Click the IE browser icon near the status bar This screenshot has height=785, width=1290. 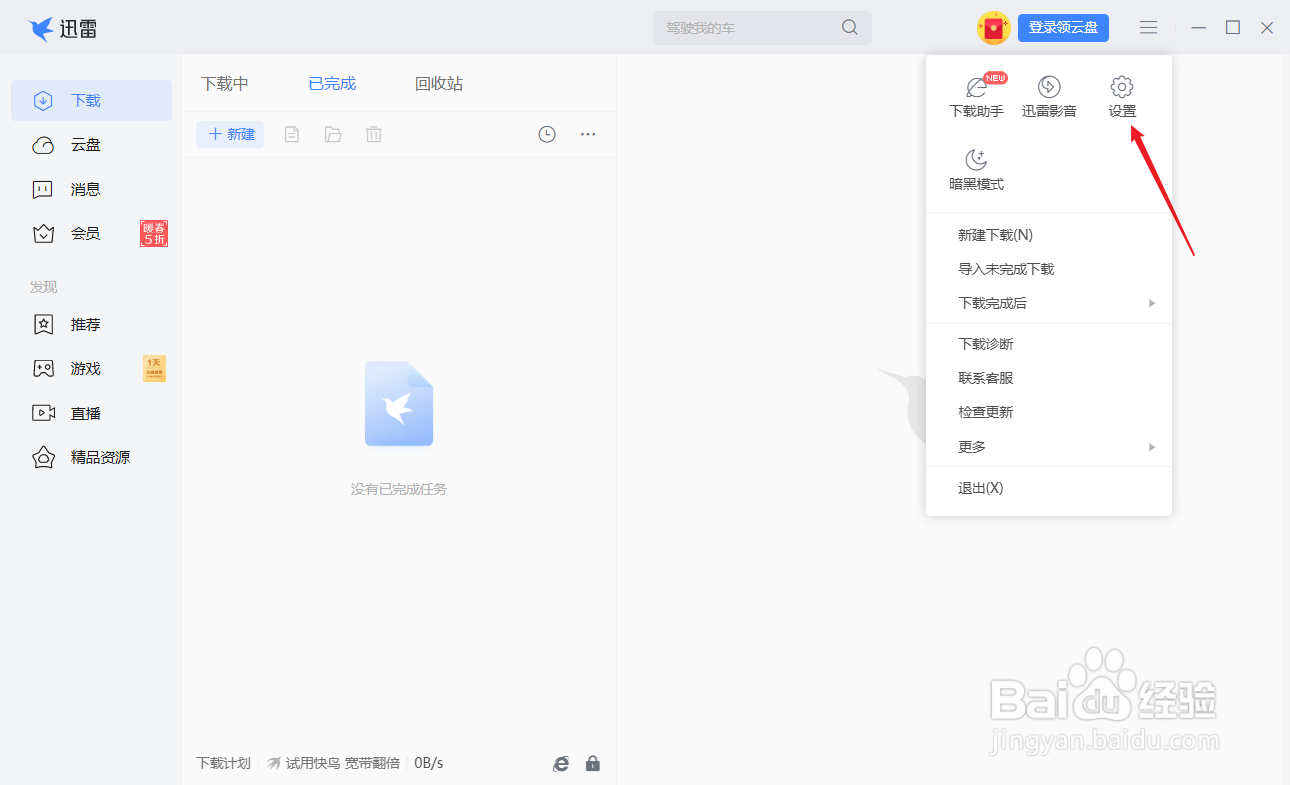(560, 763)
